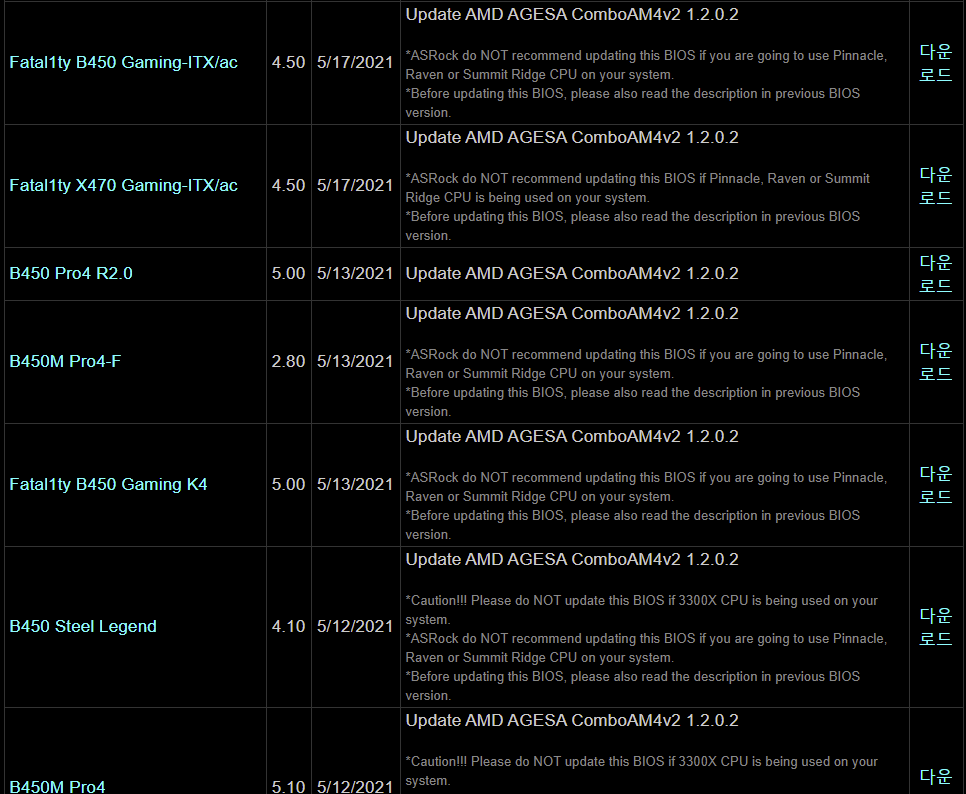Open the B450M Pro4 product link
This screenshot has width=966, height=794.
(57, 787)
